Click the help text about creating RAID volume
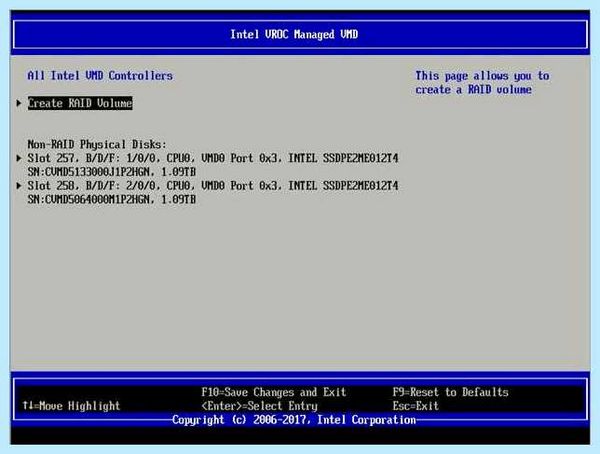 point(483,82)
